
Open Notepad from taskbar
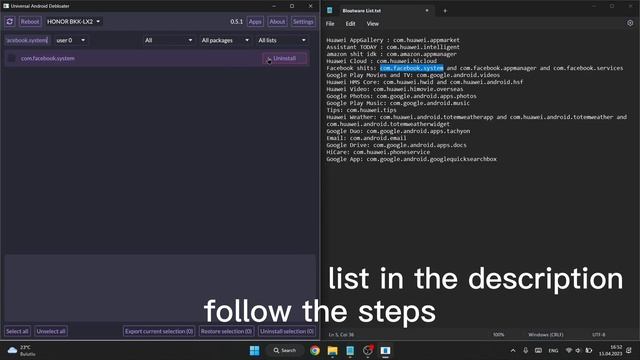point(350,351)
